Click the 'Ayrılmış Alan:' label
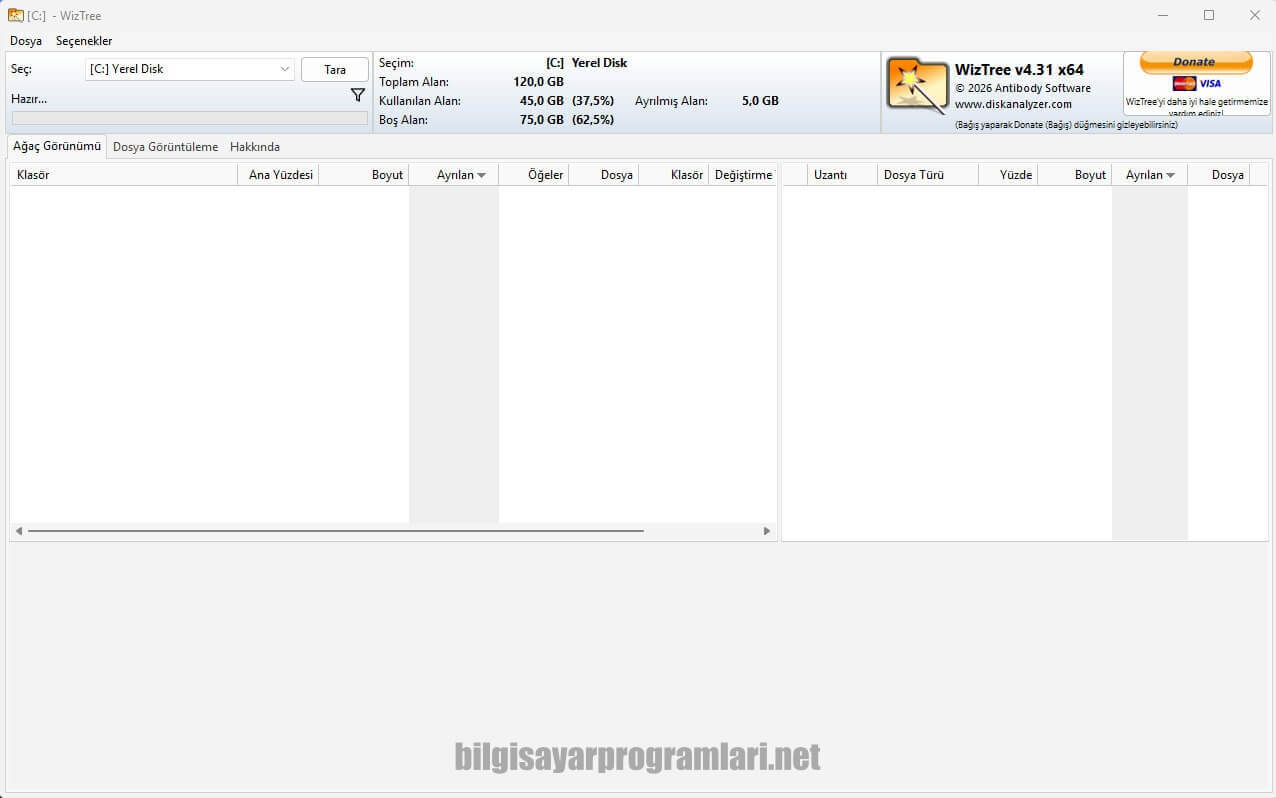The width and height of the screenshot is (1276, 798). tap(671, 101)
